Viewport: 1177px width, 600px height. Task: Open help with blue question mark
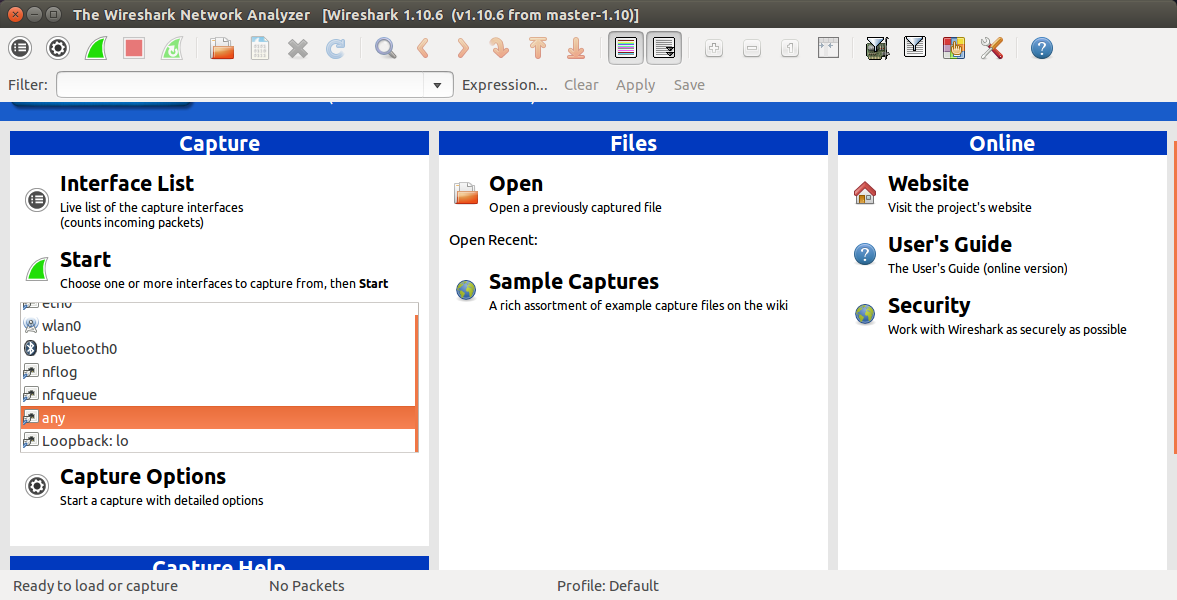coord(1041,48)
